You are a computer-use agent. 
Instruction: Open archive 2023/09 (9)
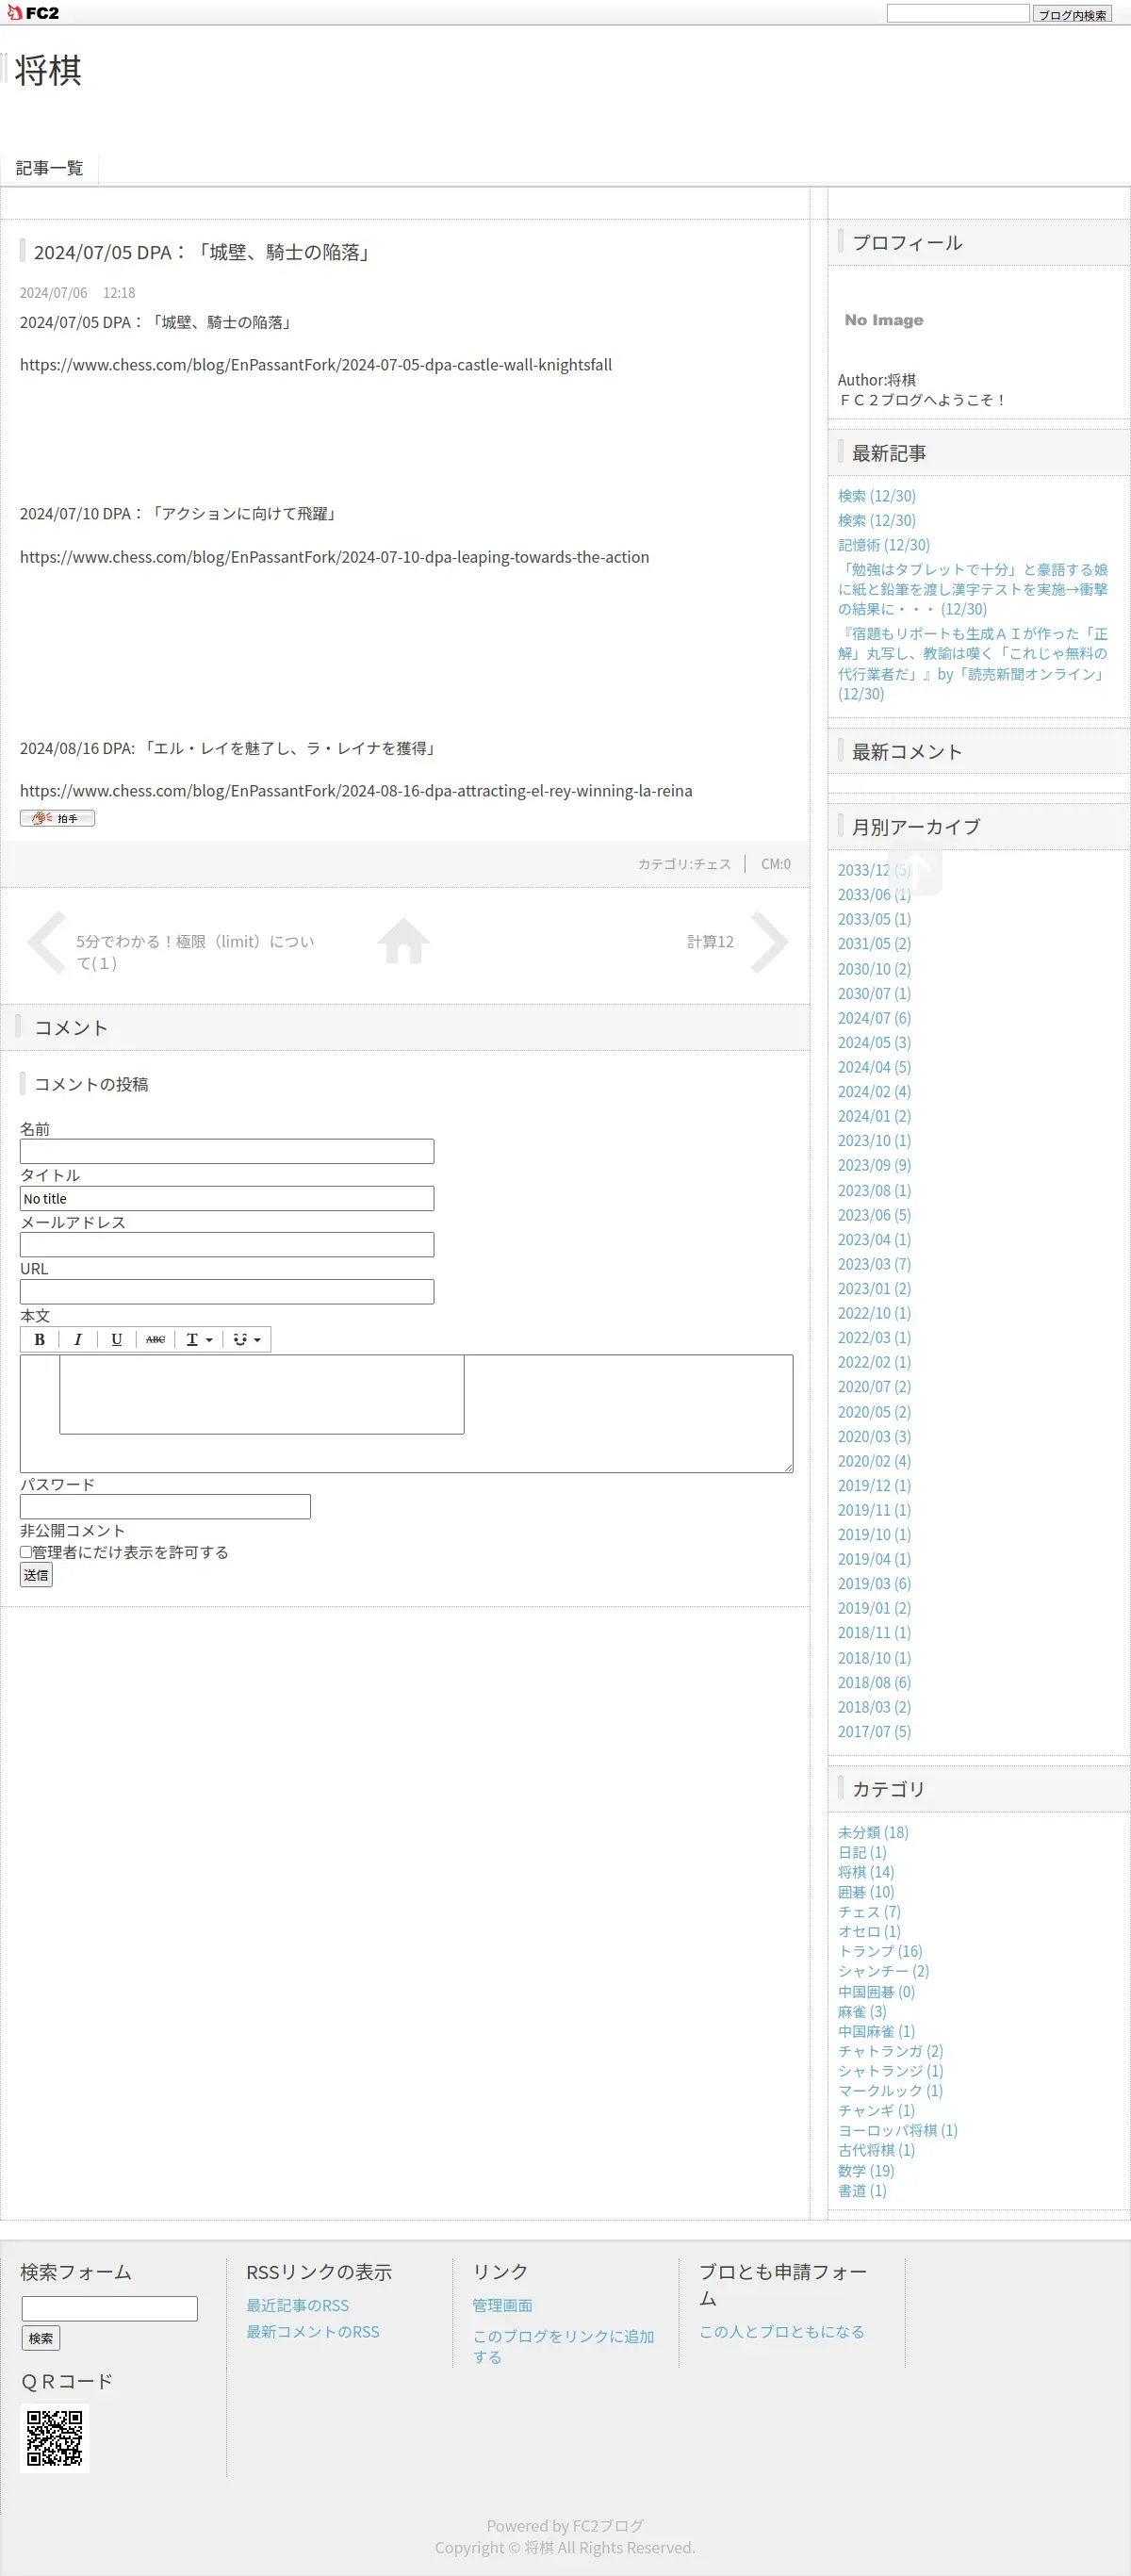[x=874, y=1165]
